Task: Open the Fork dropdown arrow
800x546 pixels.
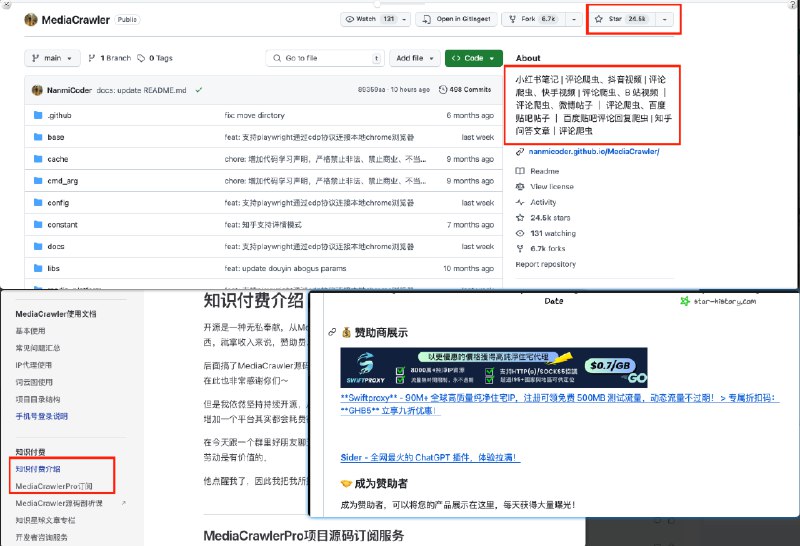Action: coord(574,19)
